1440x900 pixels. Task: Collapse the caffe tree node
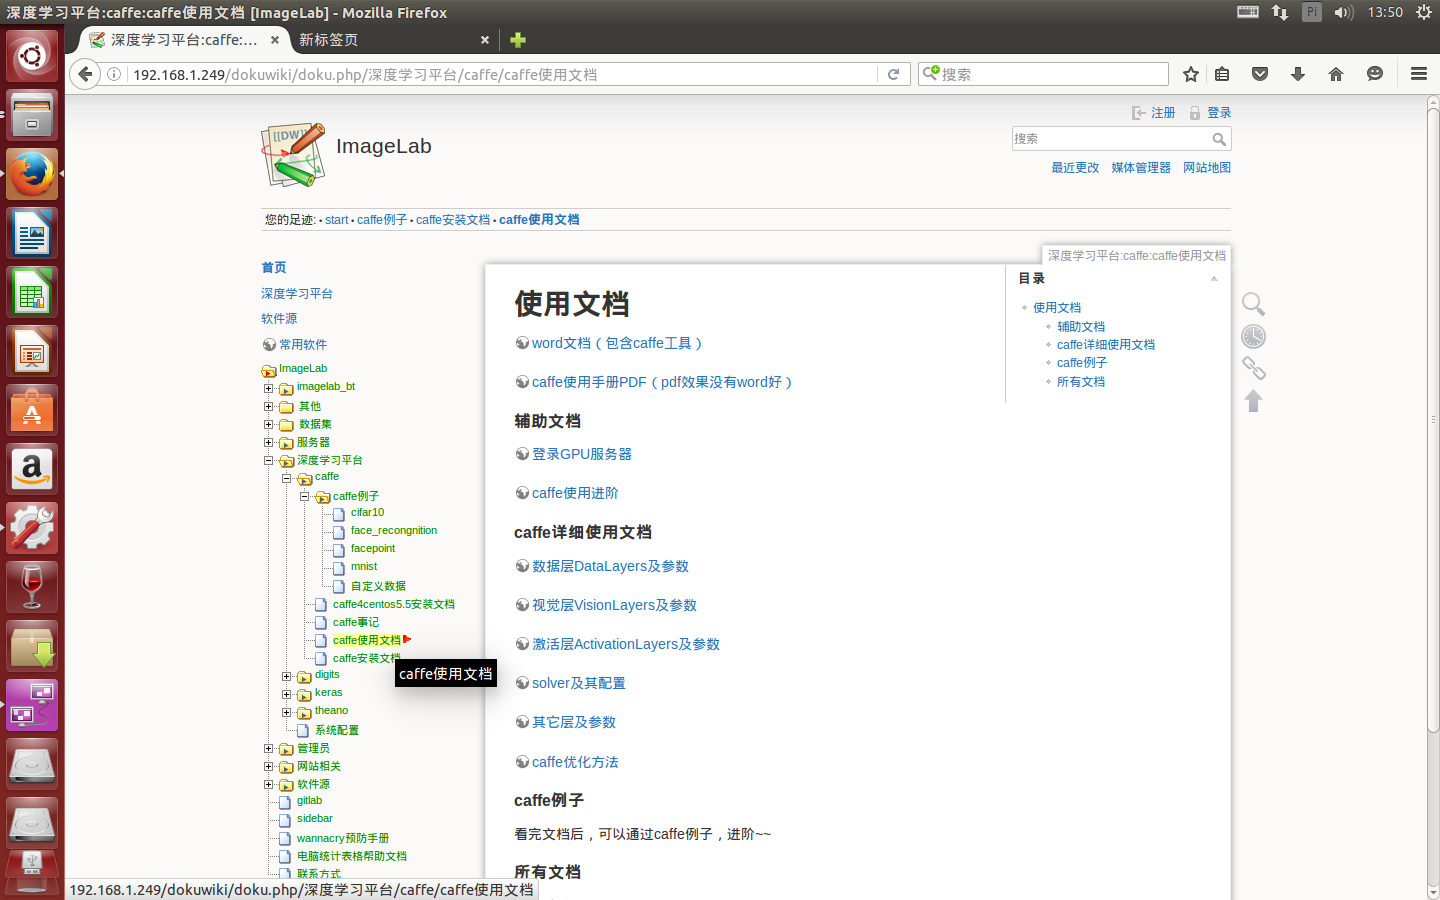click(286, 478)
